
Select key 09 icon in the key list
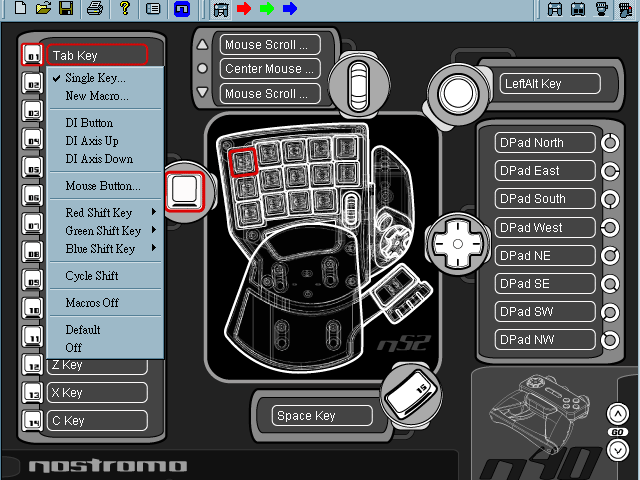tap(32, 280)
